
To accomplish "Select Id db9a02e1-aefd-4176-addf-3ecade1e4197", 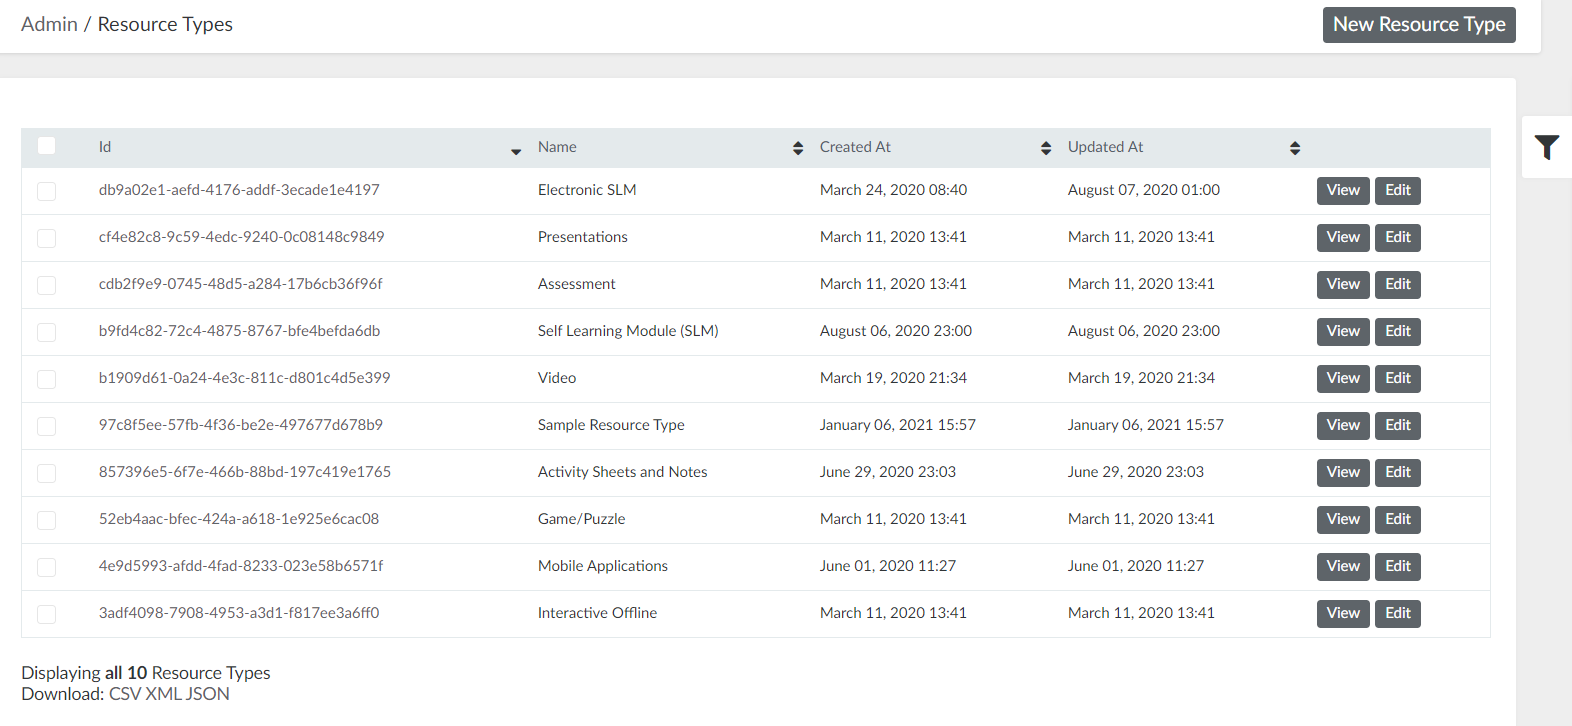I will (239, 190).
